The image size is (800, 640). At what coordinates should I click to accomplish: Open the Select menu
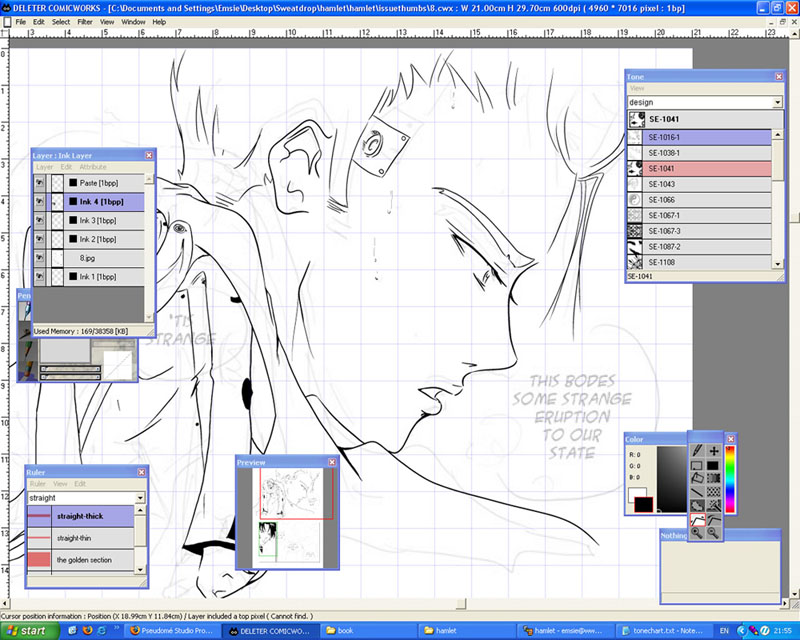click(61, 22)
